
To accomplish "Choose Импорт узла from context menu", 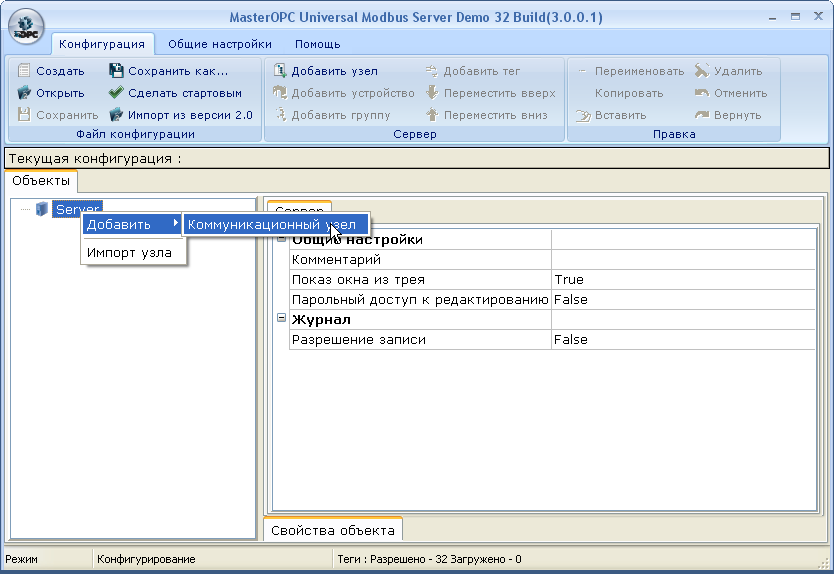I will pos(133,252).
